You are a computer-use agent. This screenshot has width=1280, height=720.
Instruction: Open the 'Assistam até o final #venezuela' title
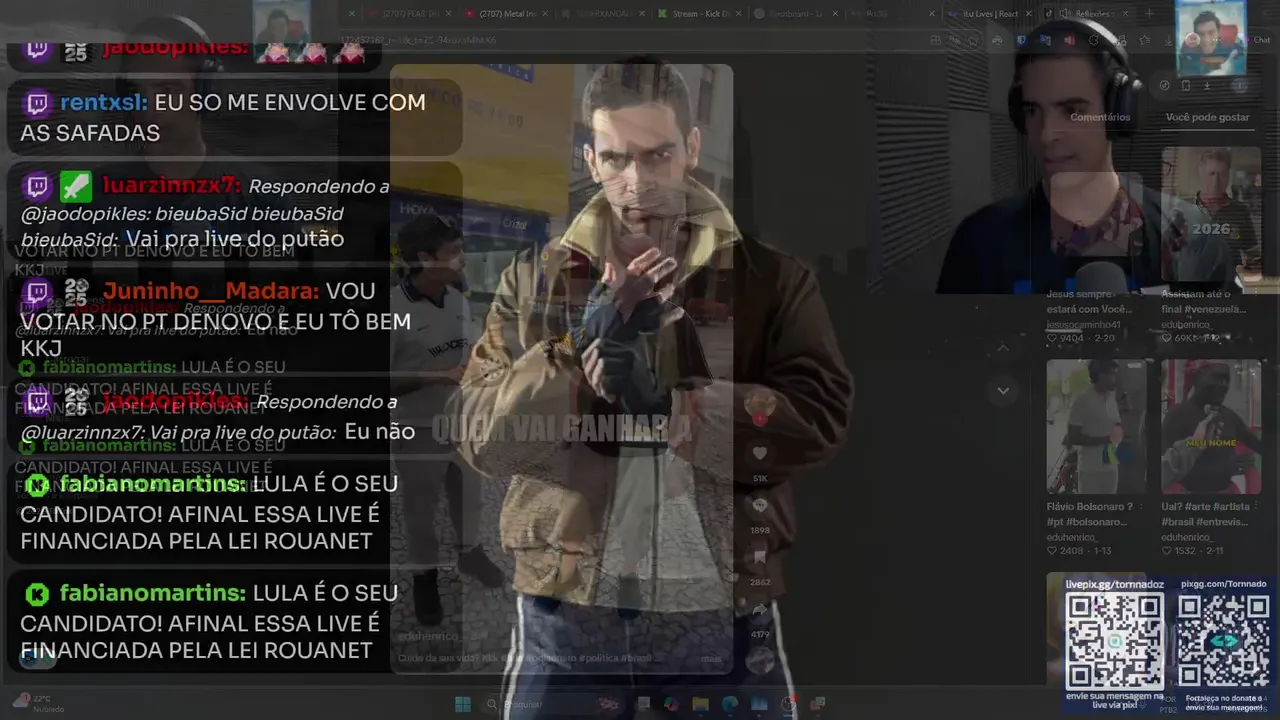(x=1204, y=302)
